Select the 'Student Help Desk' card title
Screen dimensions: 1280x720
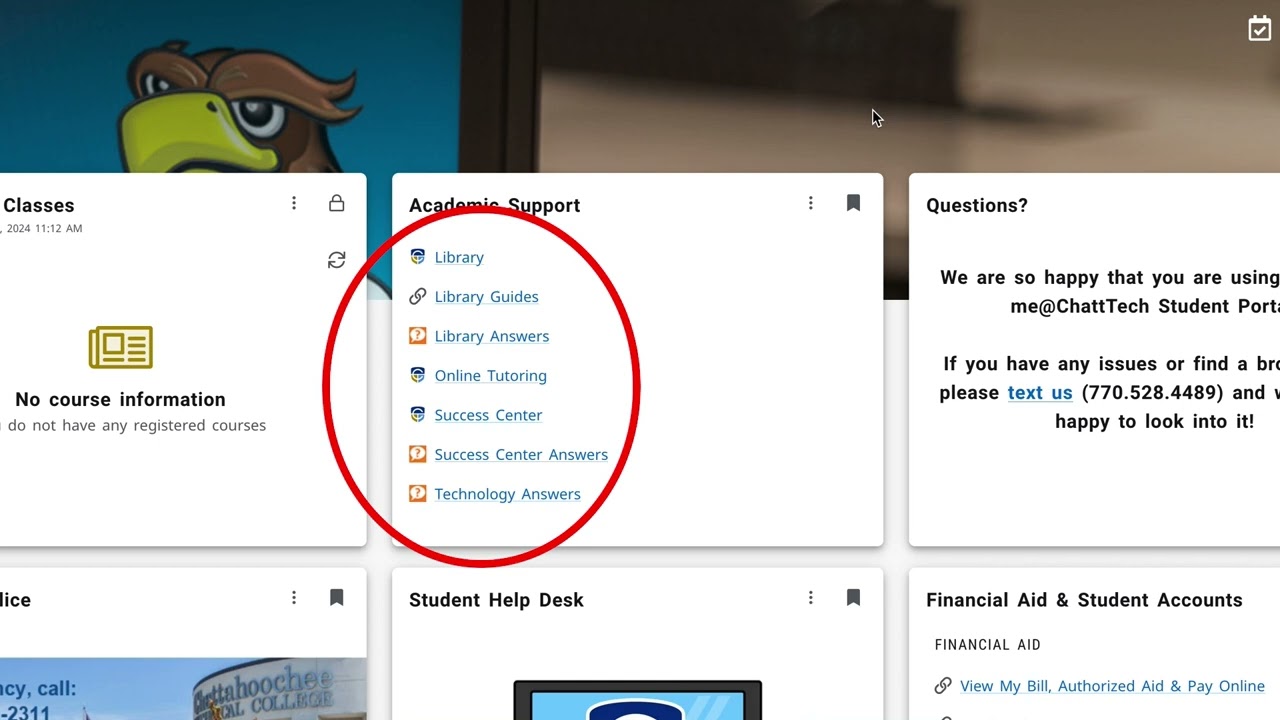[496, 600]
